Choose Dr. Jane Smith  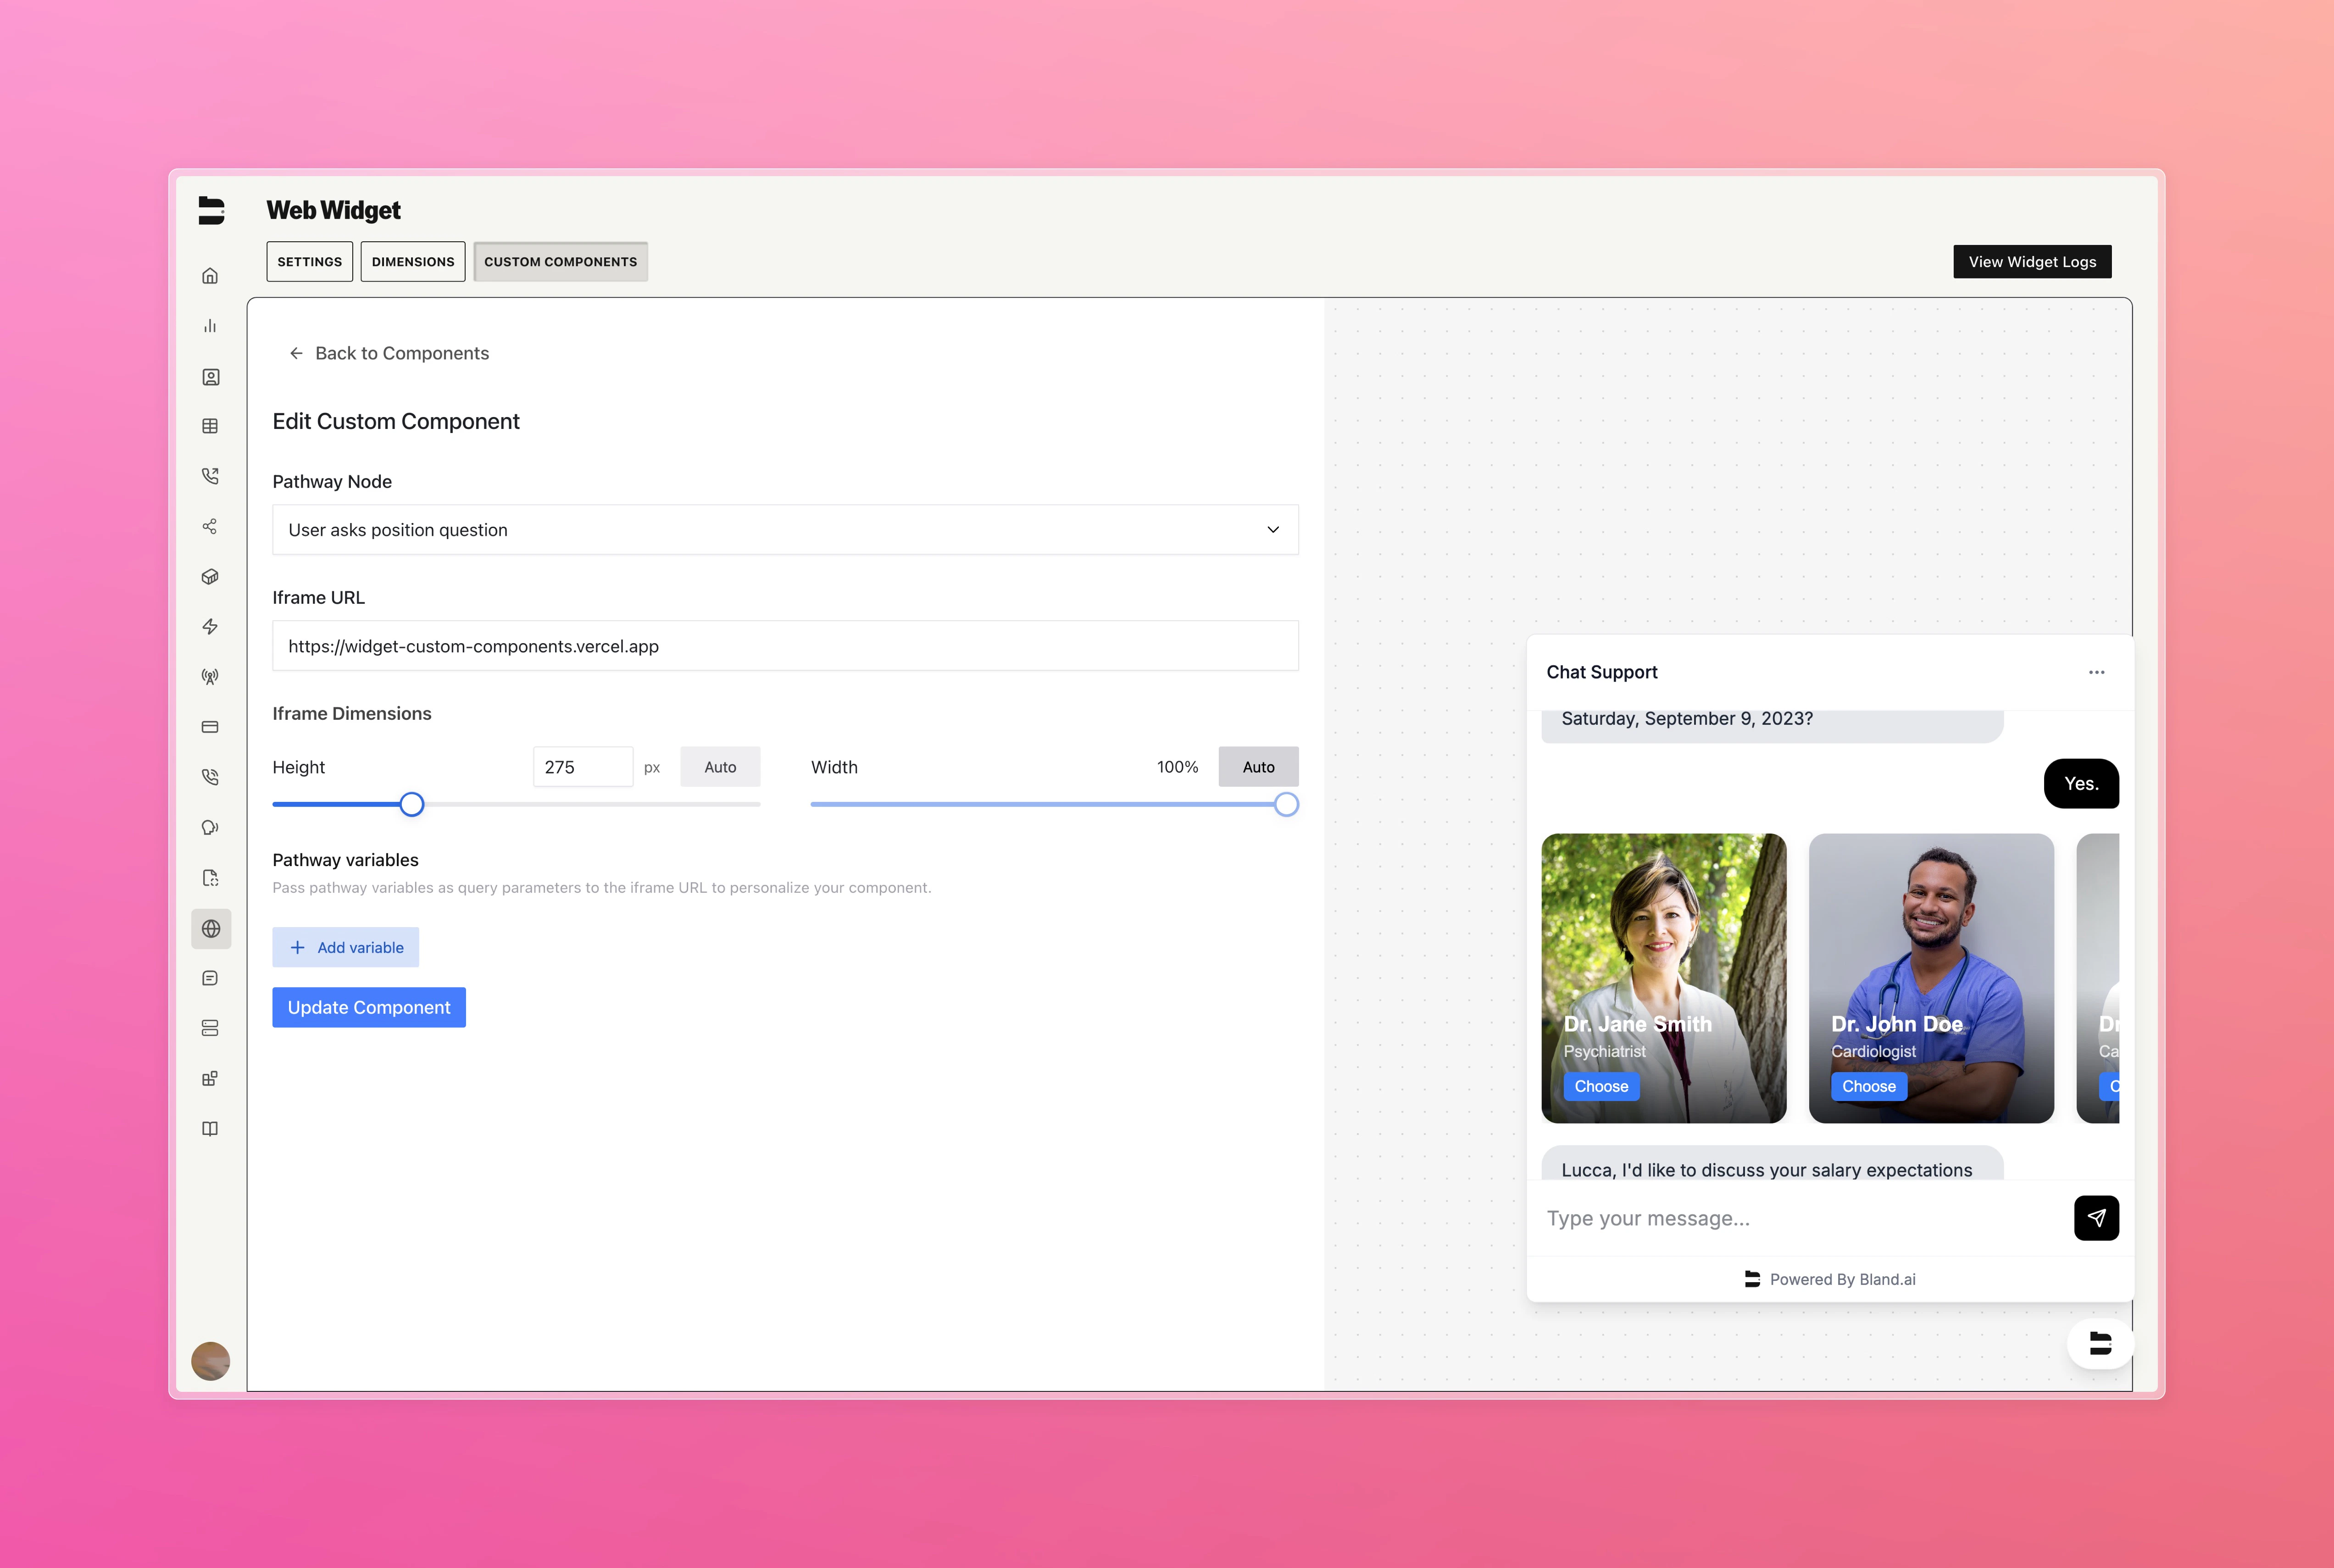tap(1601, 1087)
